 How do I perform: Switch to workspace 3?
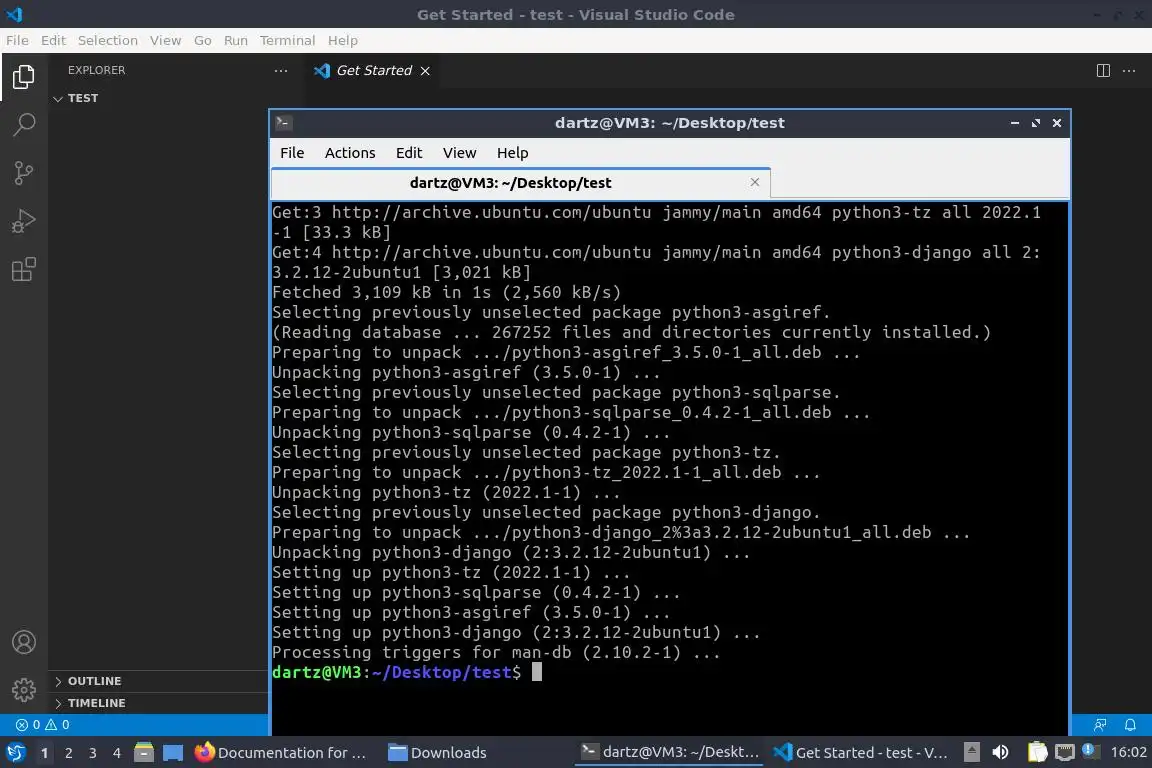[93, 753]
